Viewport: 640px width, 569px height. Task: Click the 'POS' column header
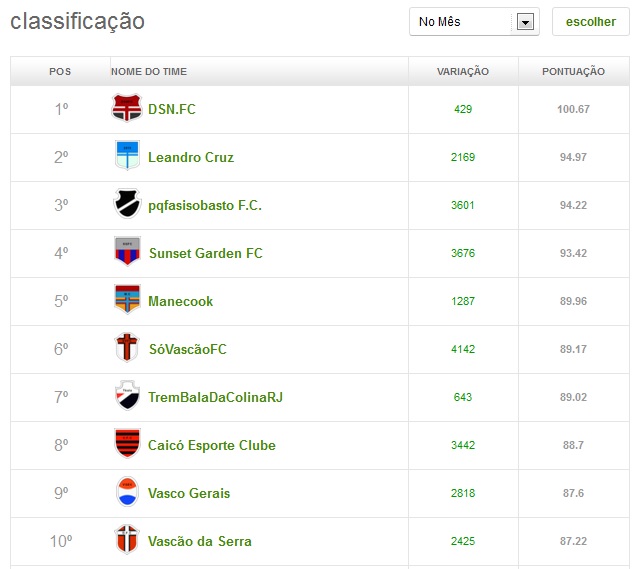(x=60, y=72)
